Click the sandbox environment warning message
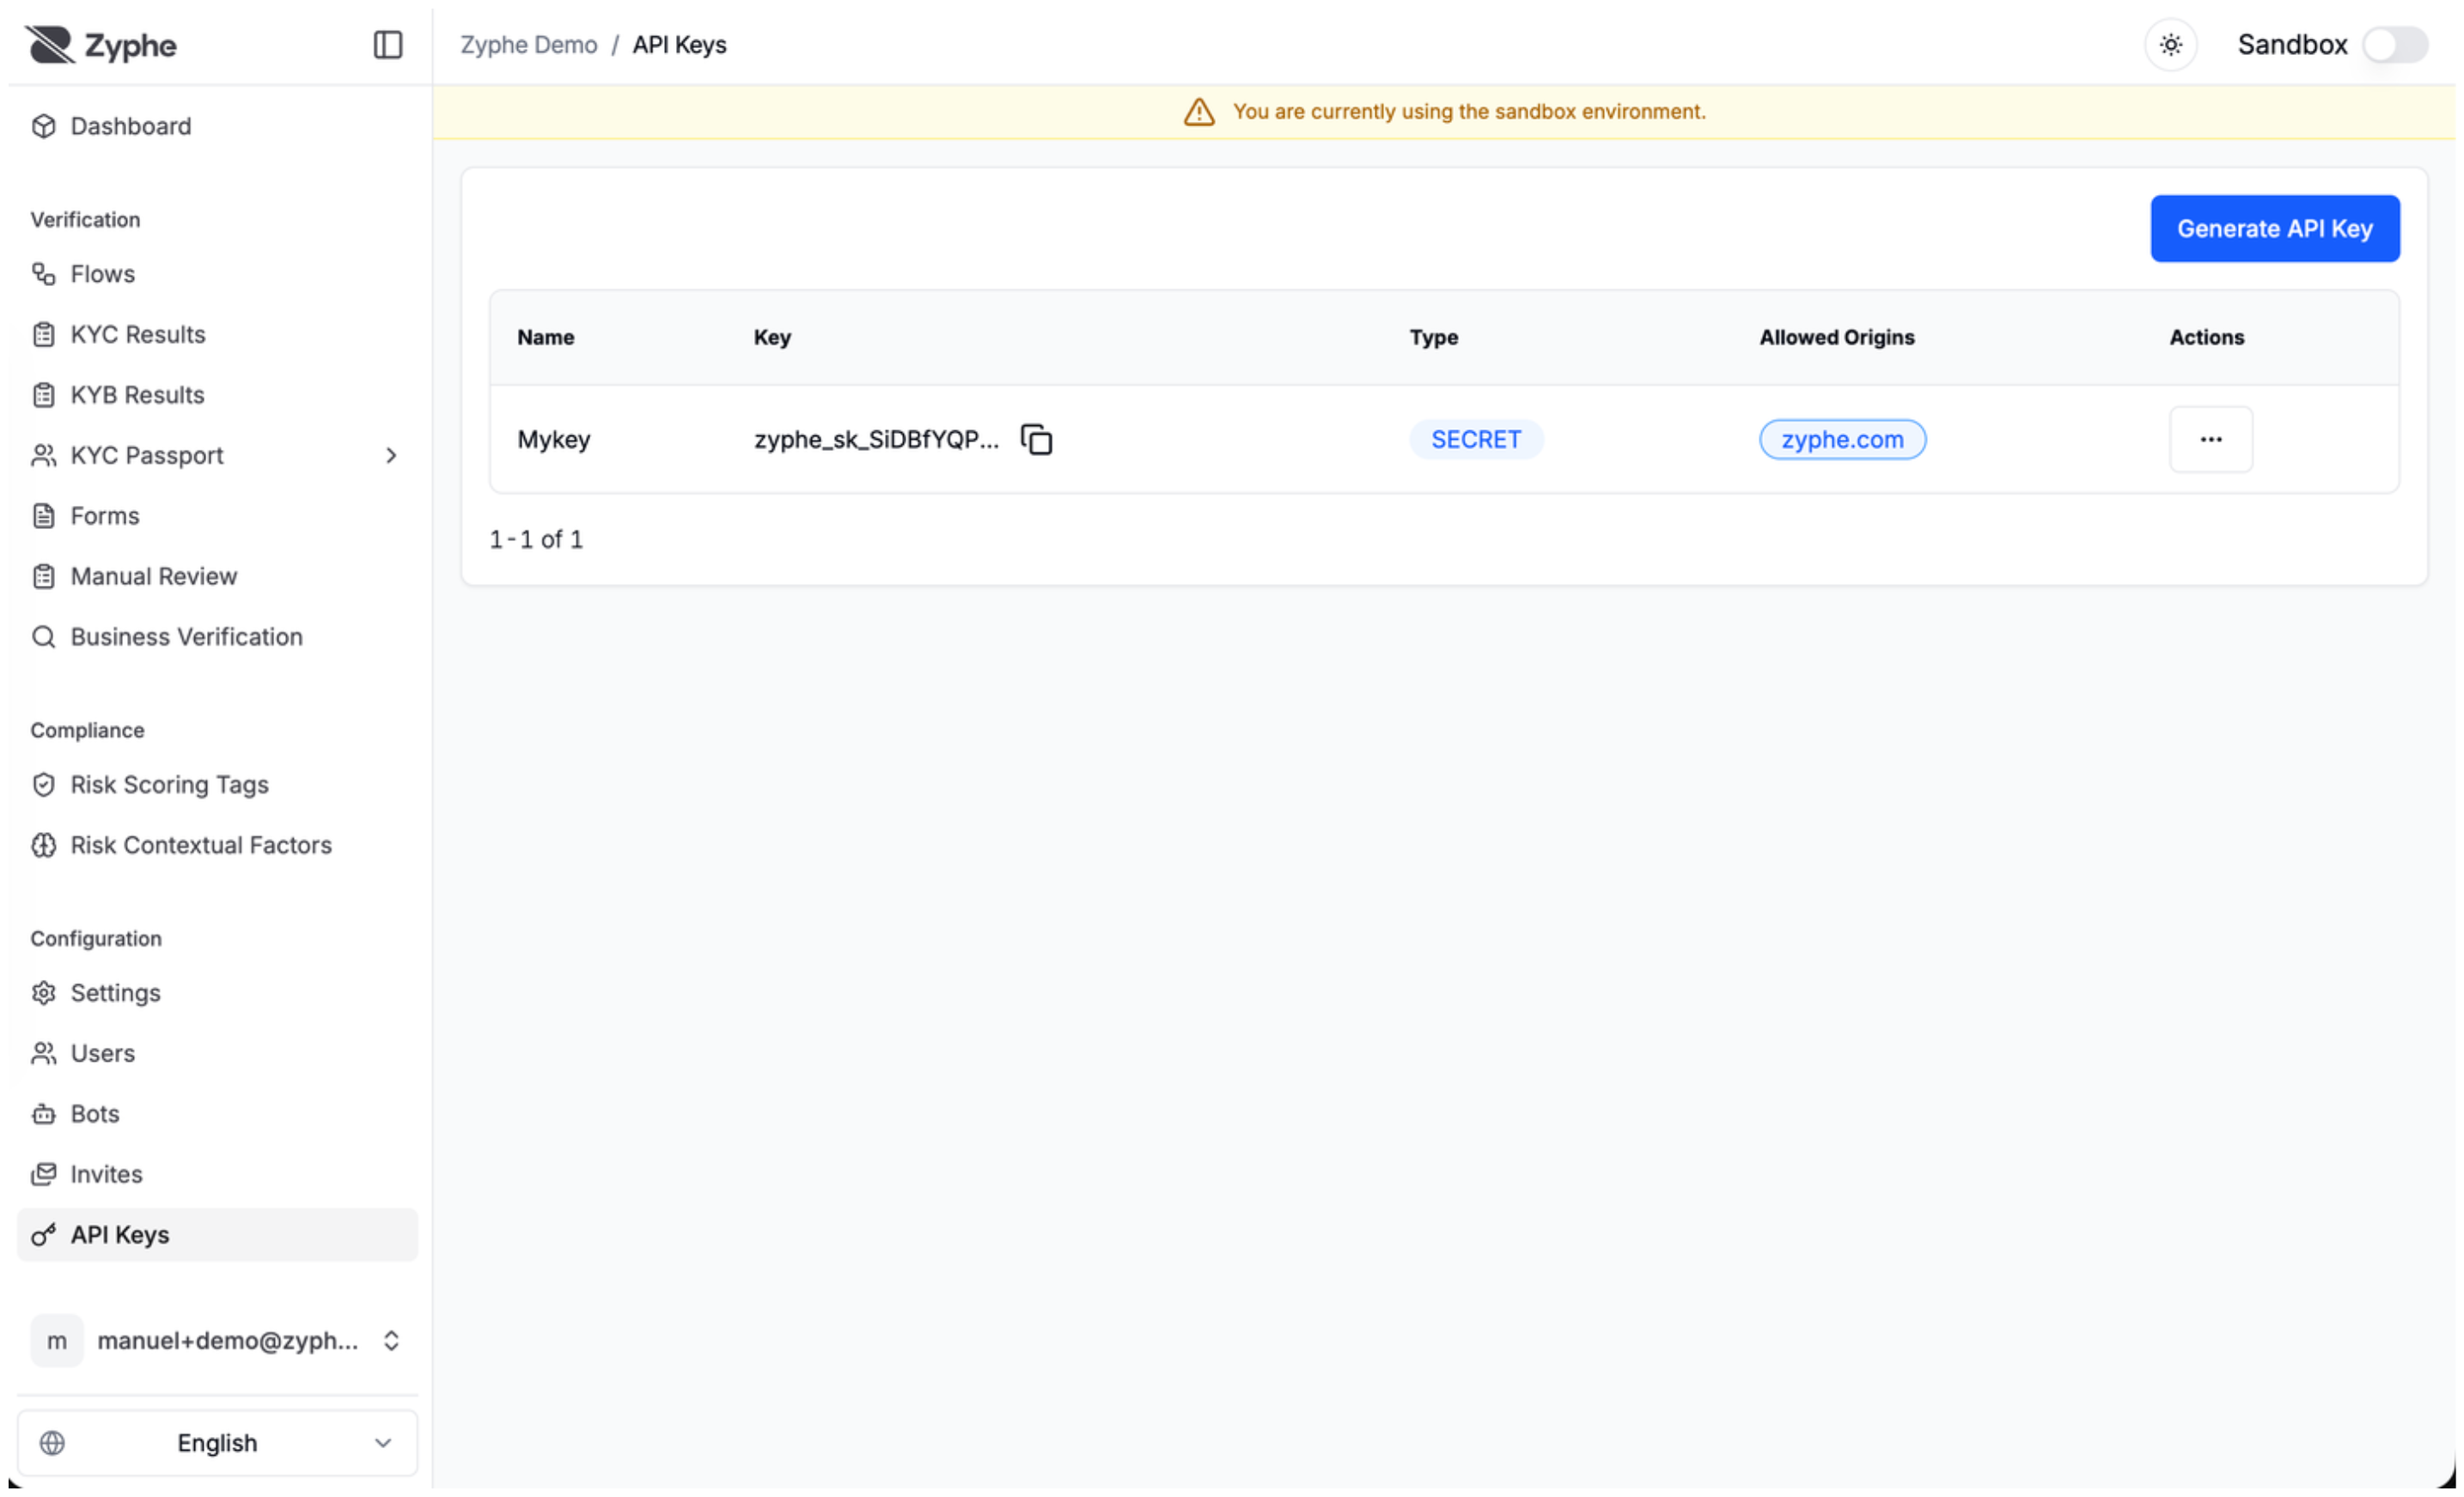This screenshot has width=2464, height=1497. (1469, 112)
